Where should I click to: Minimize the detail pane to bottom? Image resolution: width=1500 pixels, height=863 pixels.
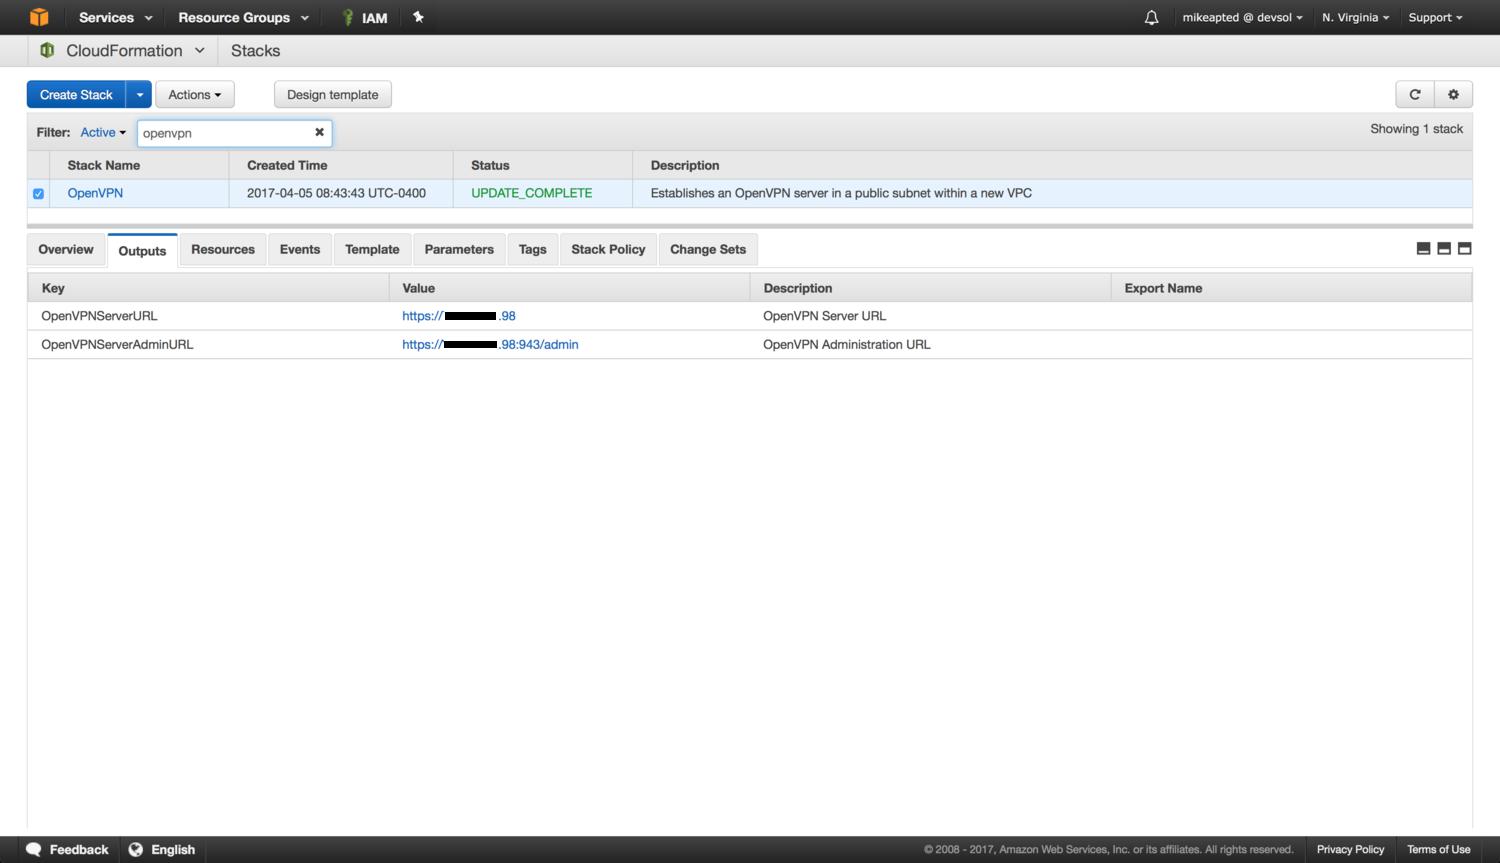[1423, 249]
